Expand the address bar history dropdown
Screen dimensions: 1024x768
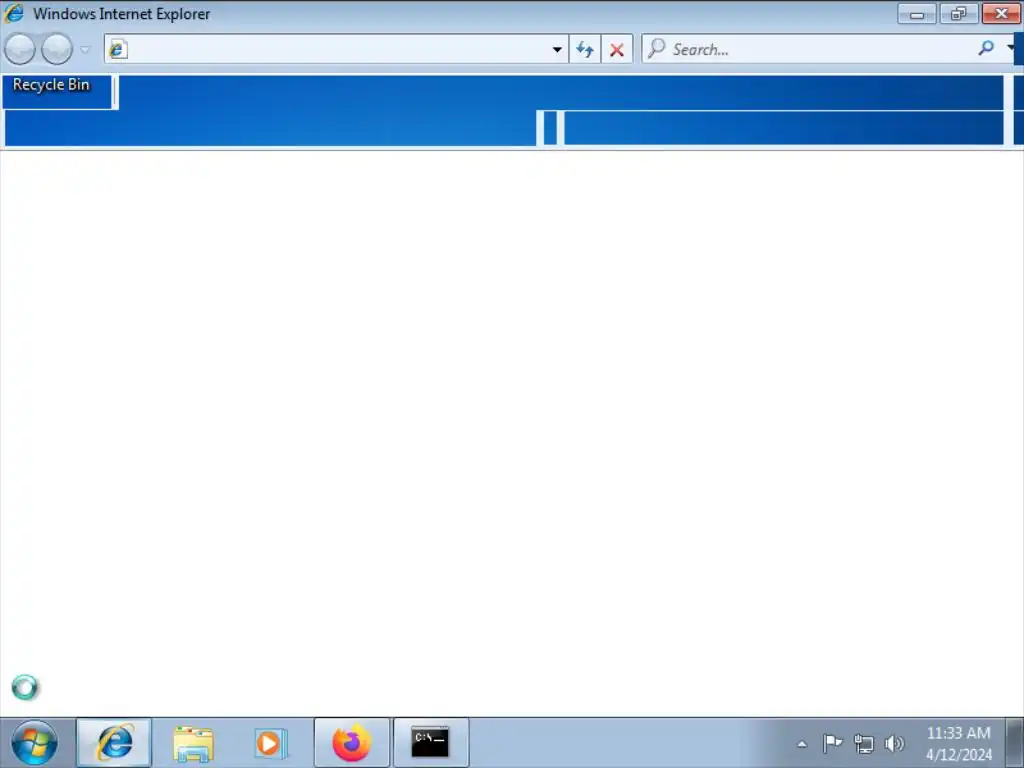[x=557, y=50]
